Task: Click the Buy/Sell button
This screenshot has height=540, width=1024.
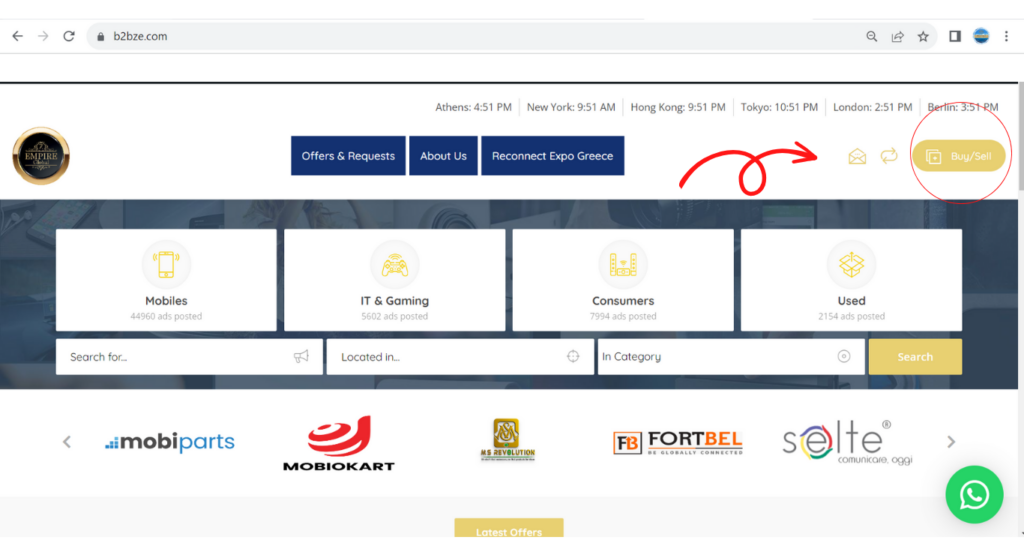Action: point(958,156)
